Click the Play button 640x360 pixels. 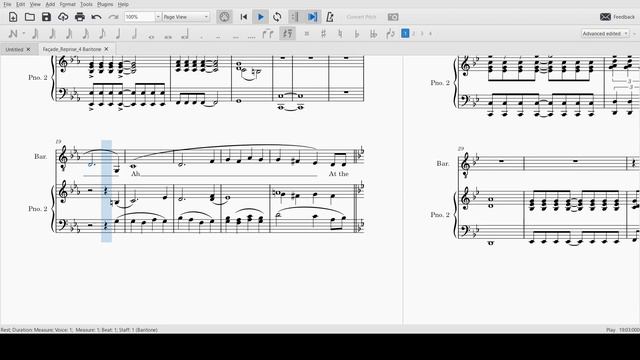(260, 17)
